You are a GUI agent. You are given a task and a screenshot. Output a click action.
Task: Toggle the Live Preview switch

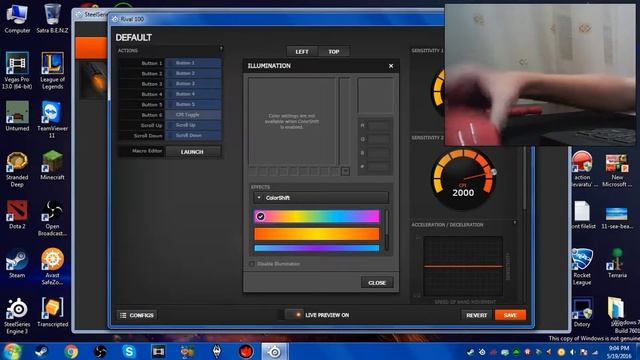click(294, 315)
